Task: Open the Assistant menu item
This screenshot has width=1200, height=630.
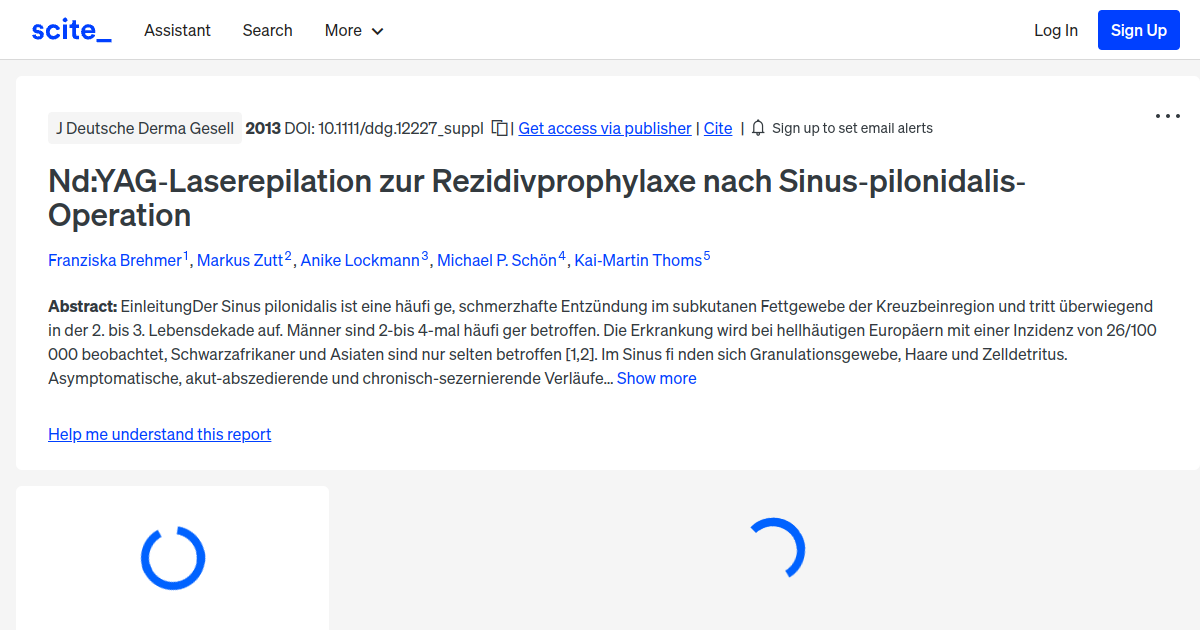Action: point(177,30)
